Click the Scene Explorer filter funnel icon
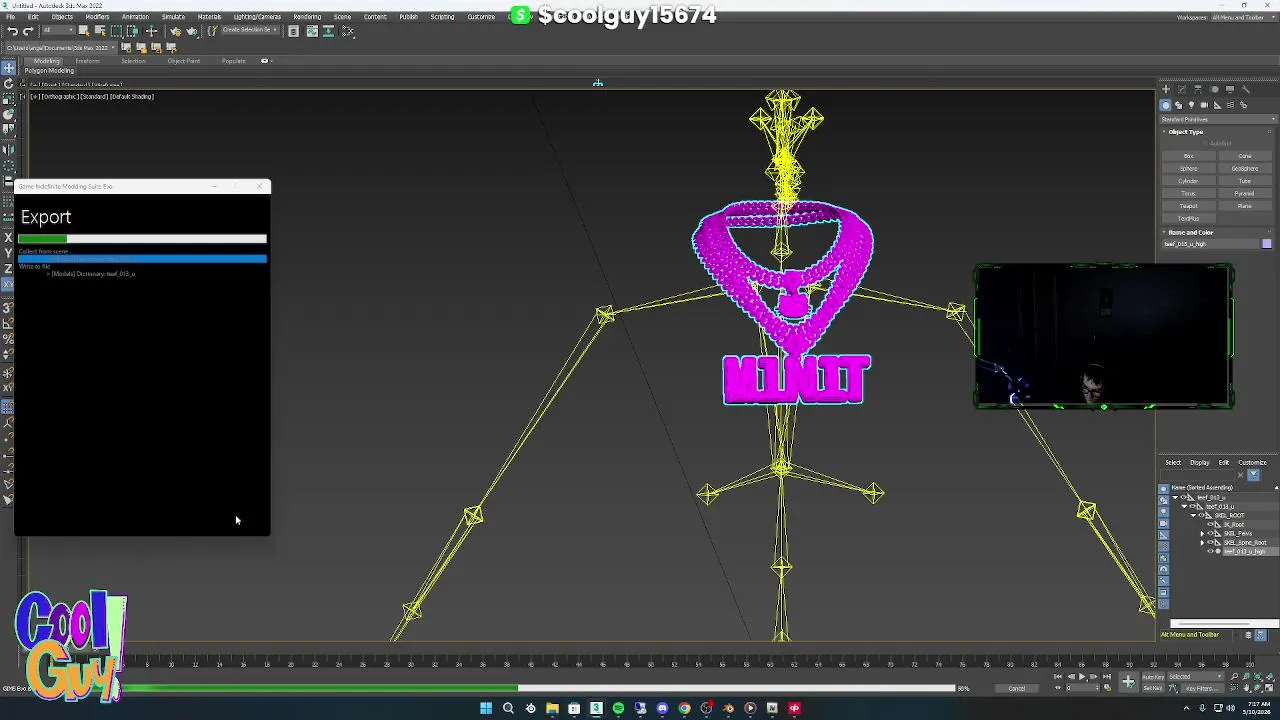This screenshot has height=720, width=1280. (1254, 475)
